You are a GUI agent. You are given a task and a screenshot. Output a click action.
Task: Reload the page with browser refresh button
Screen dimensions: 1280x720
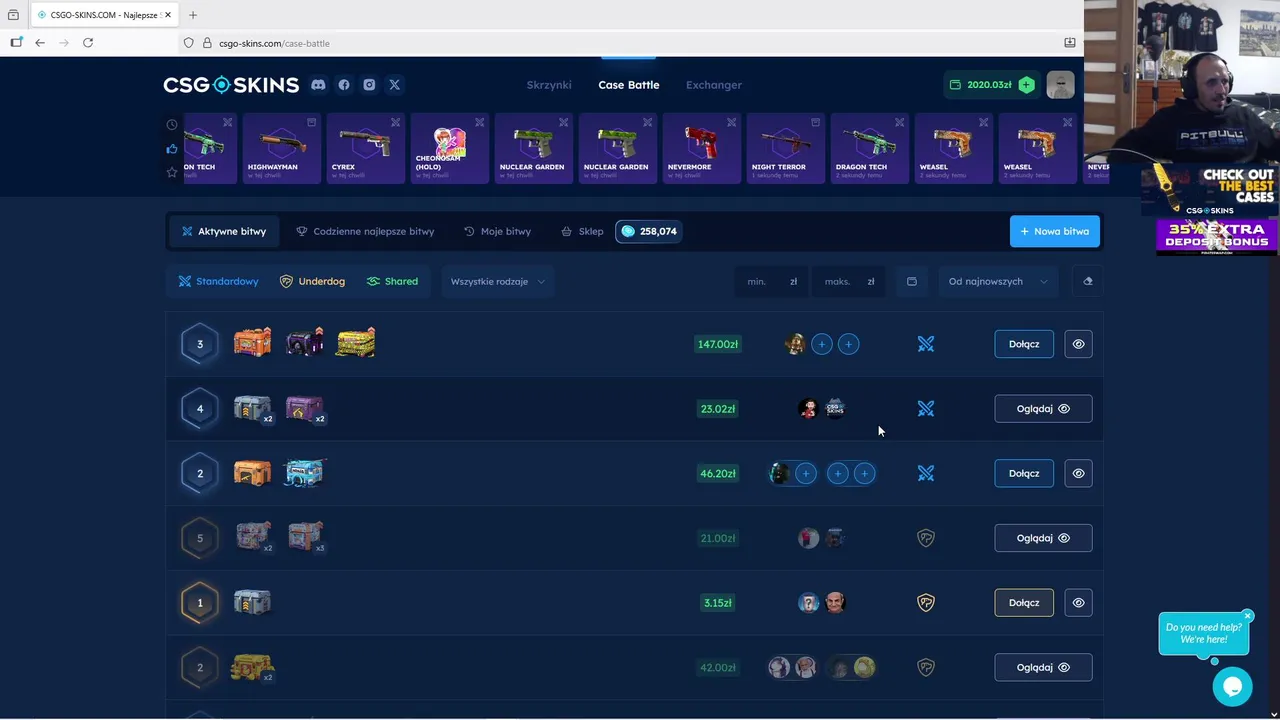point(88,43)
